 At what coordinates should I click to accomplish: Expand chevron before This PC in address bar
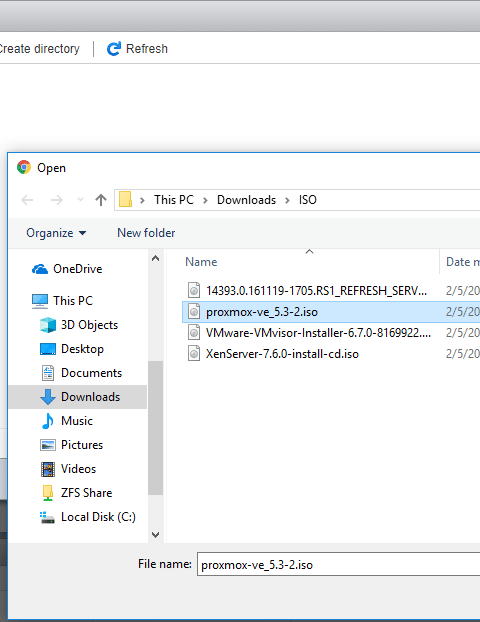[142, 200]
